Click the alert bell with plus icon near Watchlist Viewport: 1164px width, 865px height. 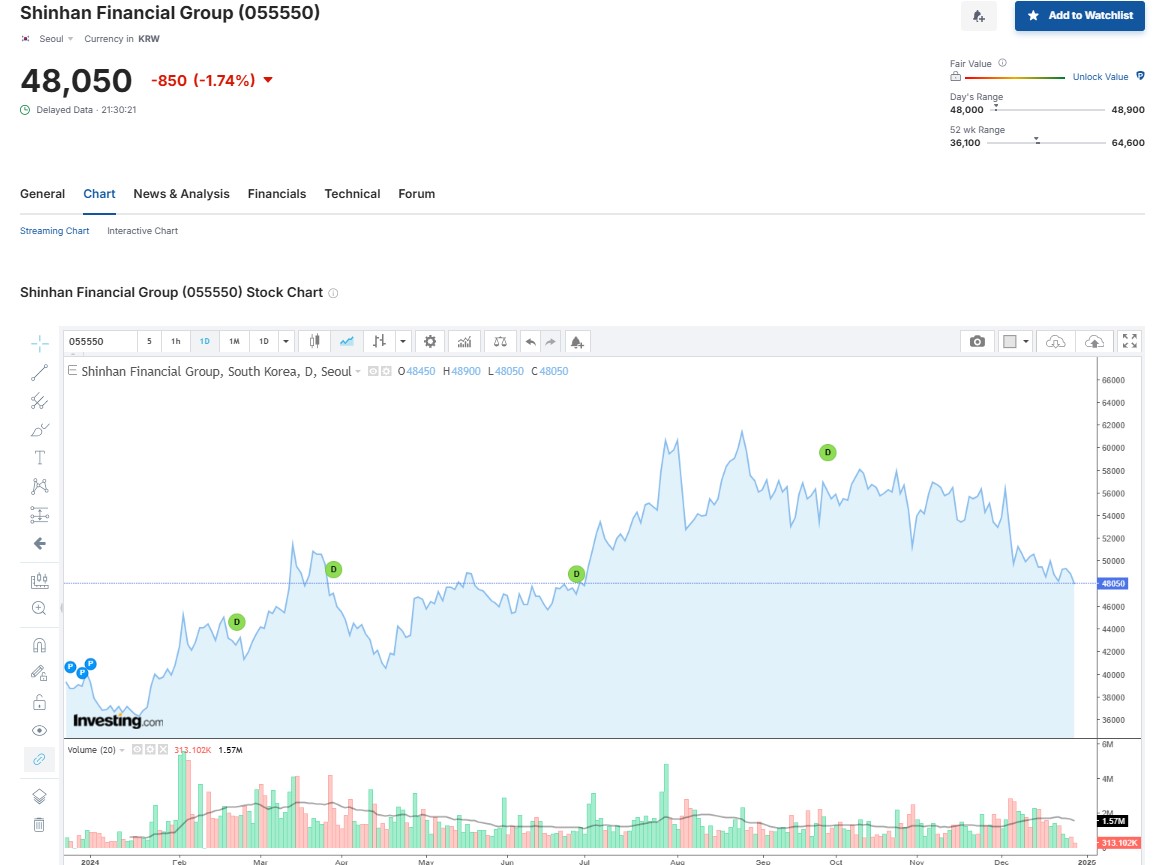(x=978, y=16)
